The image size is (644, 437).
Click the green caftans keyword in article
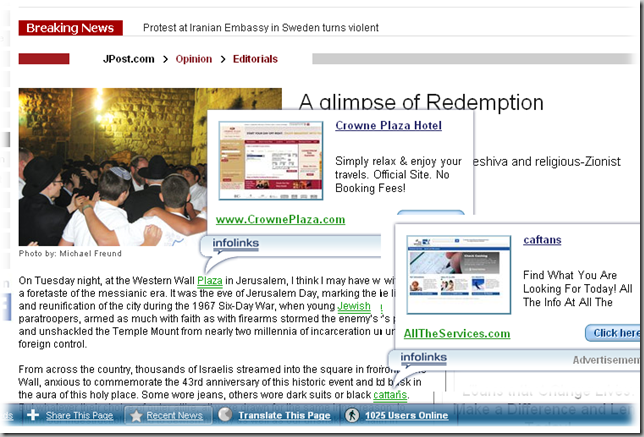[x=390, y=395]
